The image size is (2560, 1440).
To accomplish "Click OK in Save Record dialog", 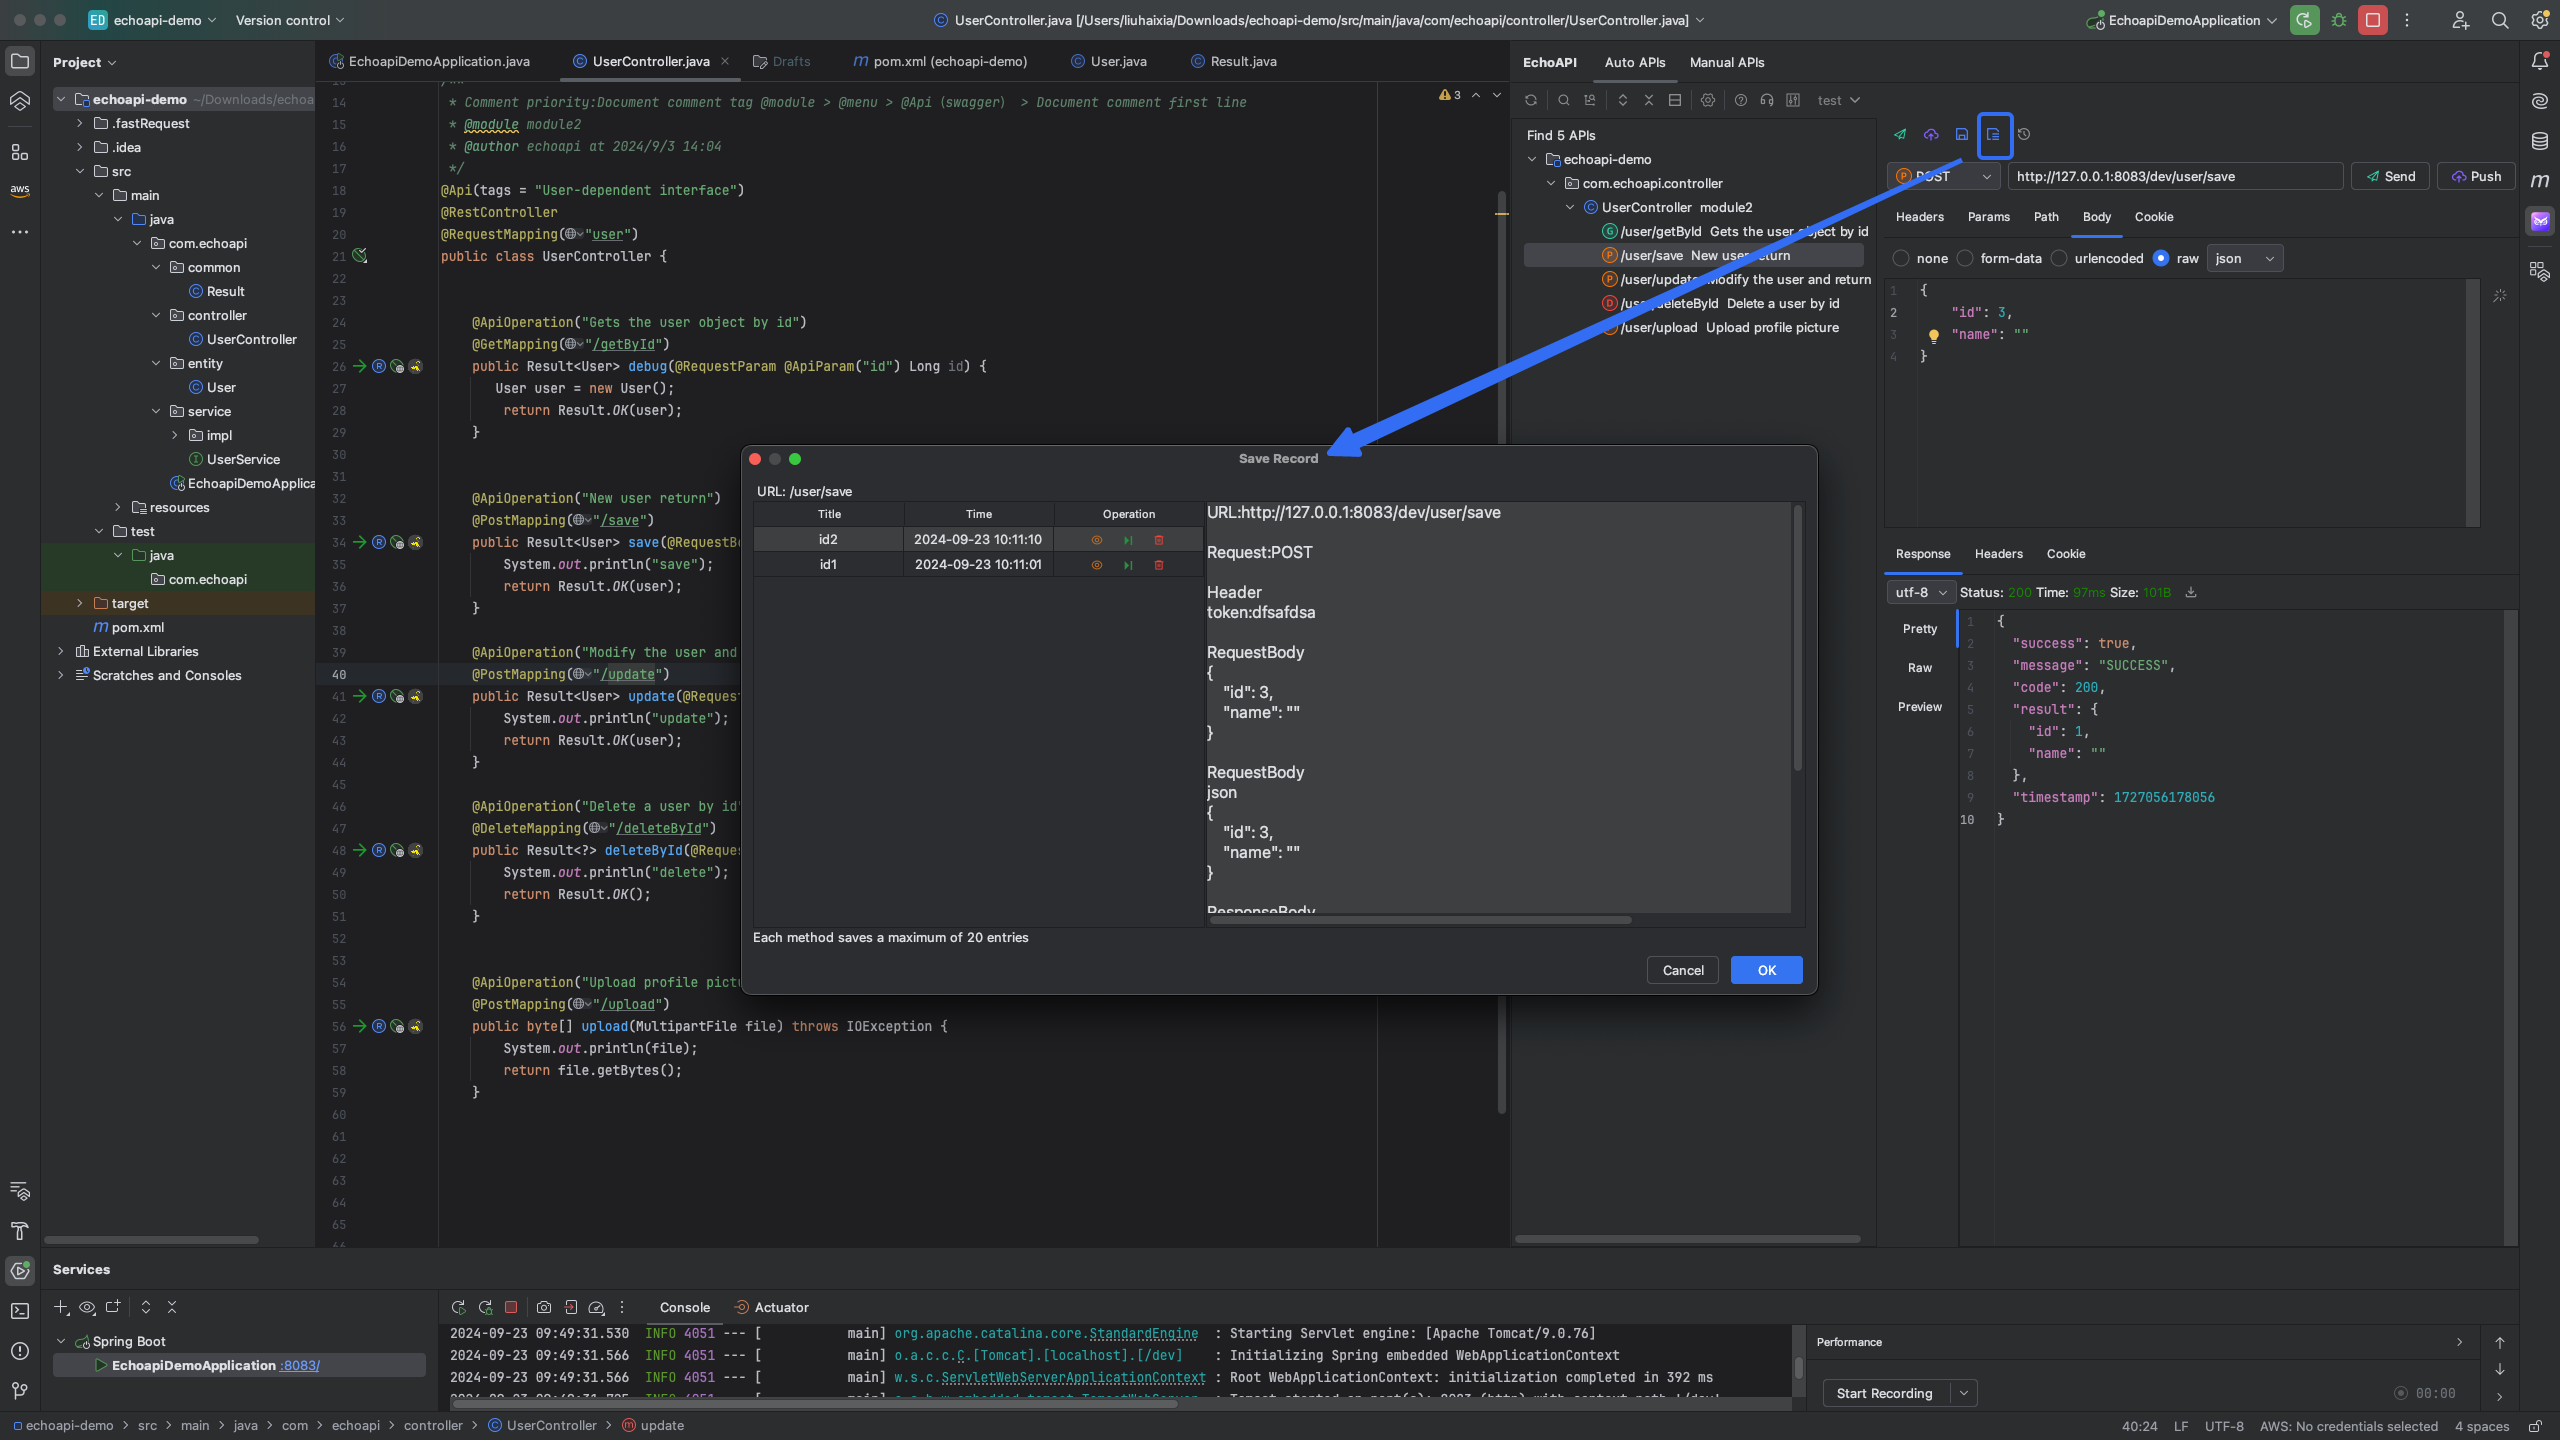I will coord(1766,970).
